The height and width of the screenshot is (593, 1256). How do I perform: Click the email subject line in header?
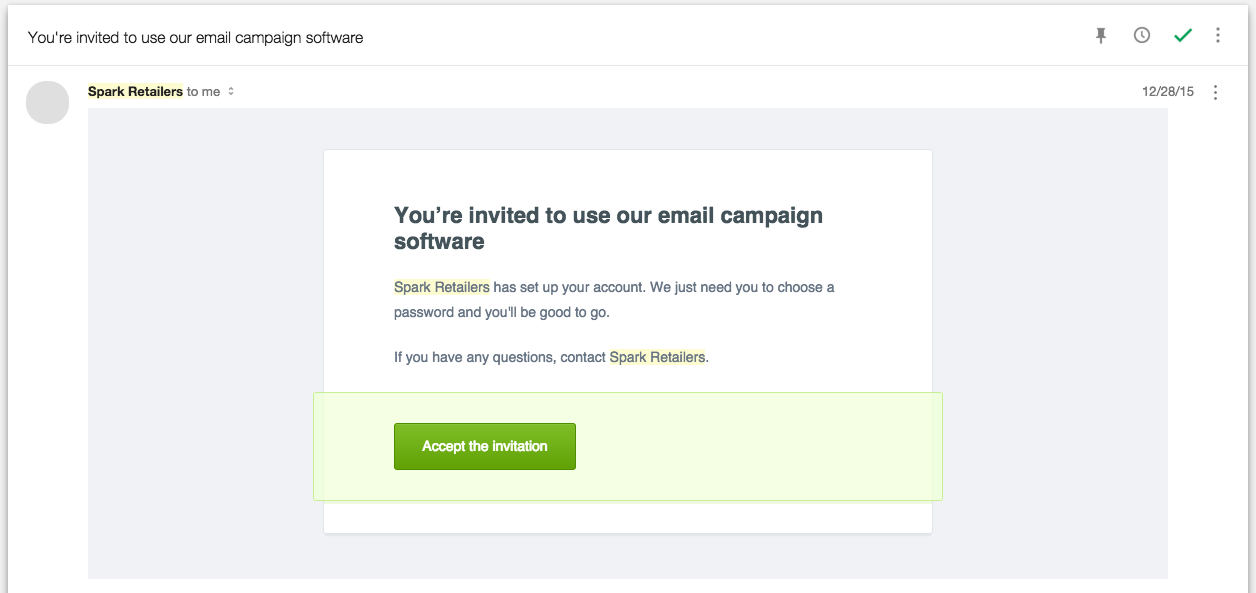[195, 37]
